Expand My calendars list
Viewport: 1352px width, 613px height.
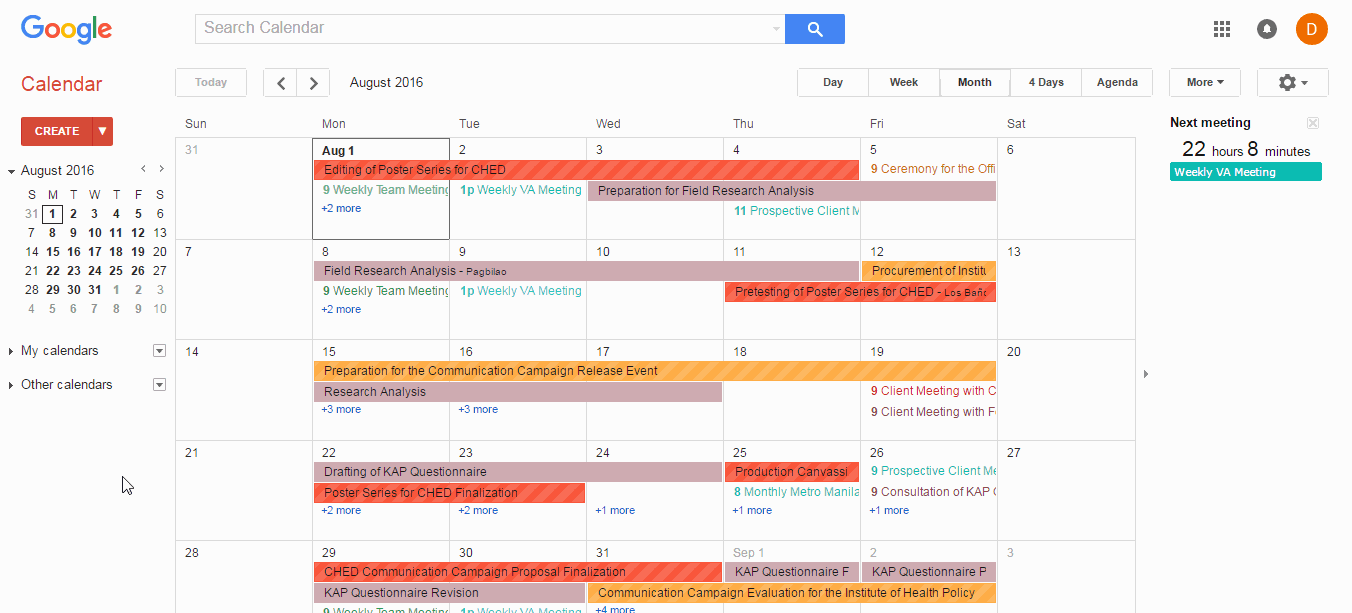[x=12, y=351]
